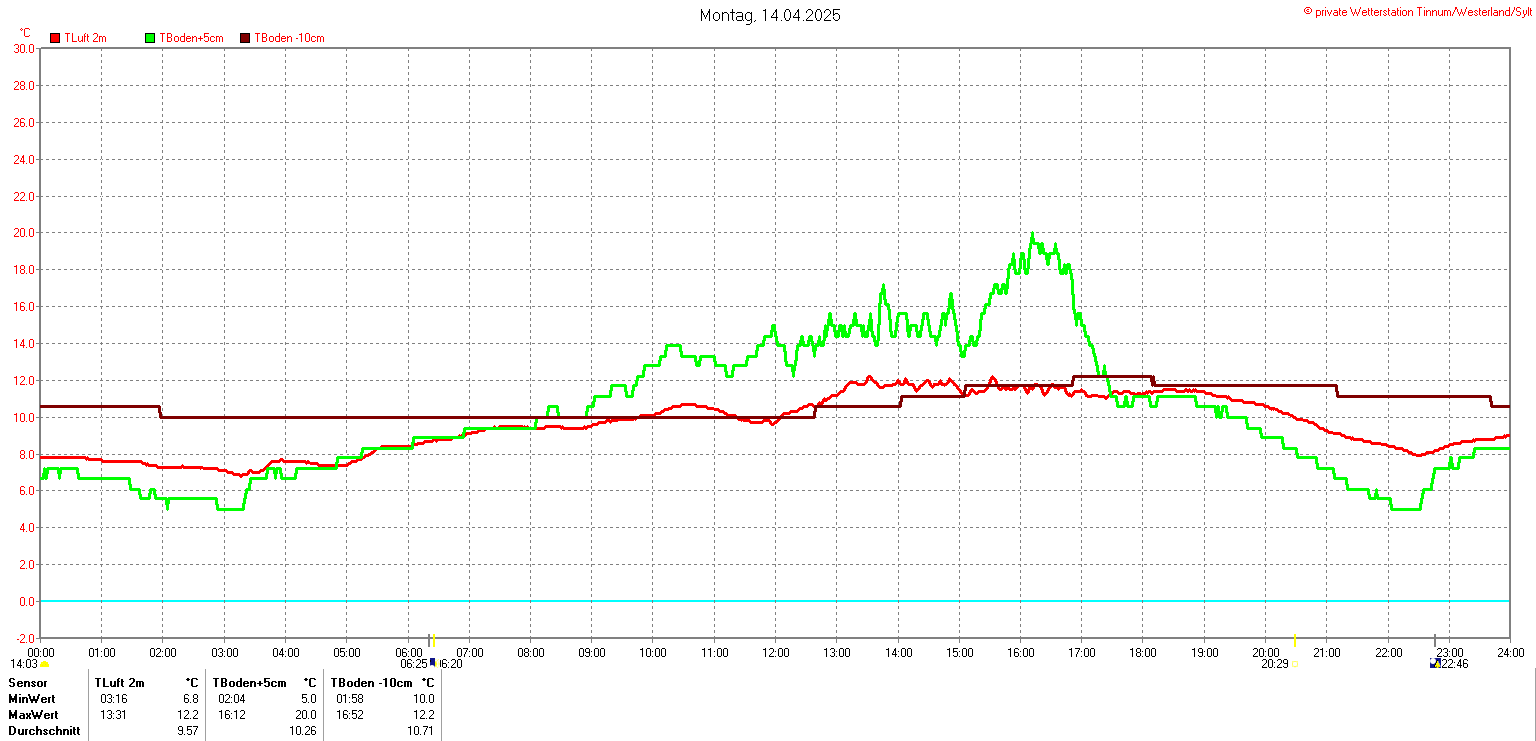
Task: Click the TLuft 2m legend label
Action: click(85, 38)
